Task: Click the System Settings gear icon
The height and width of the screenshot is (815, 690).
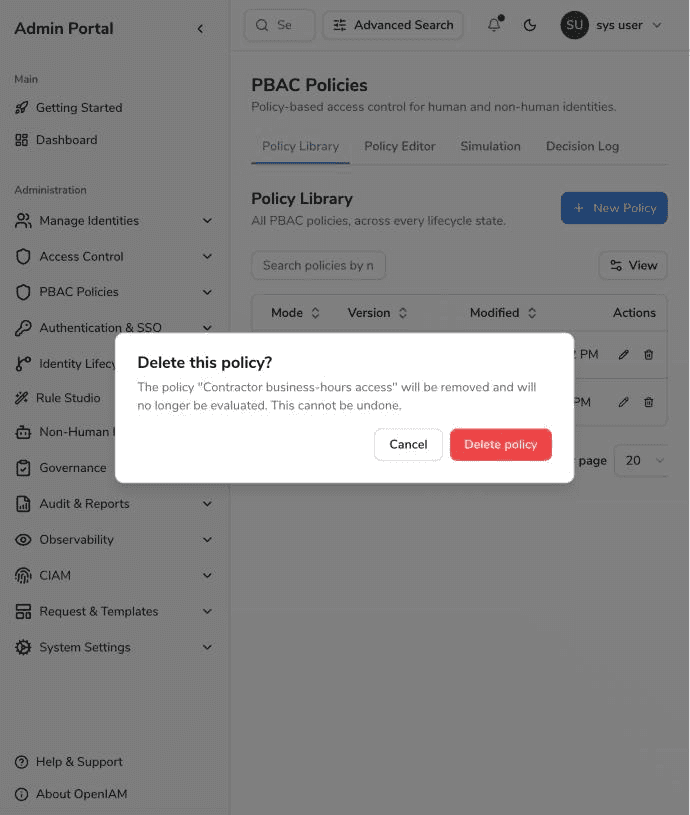Action: [x=23, y=647]
